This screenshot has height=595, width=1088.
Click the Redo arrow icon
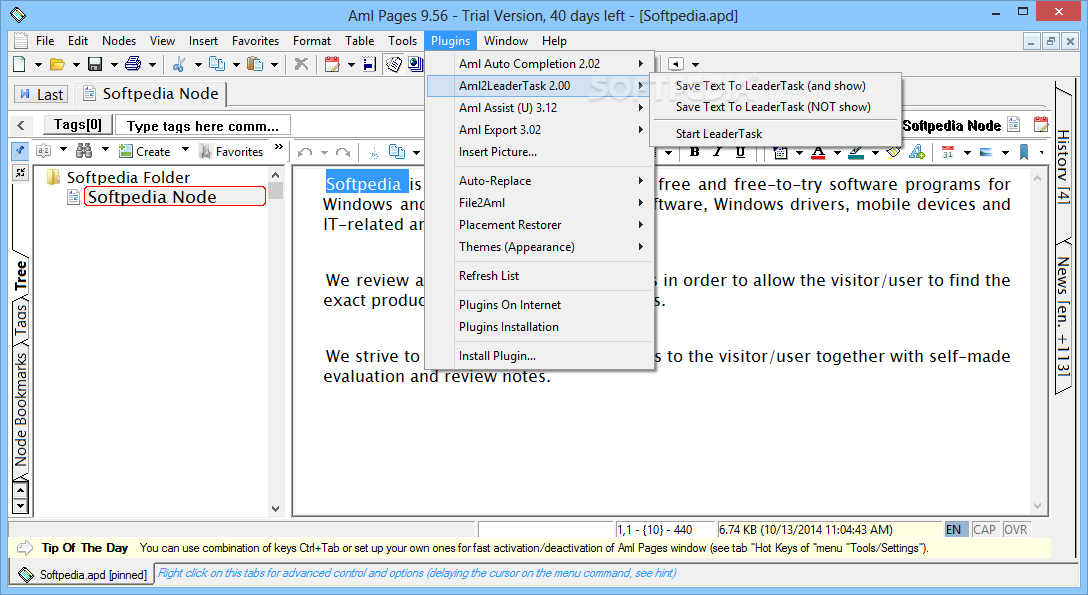click(343, 152)
